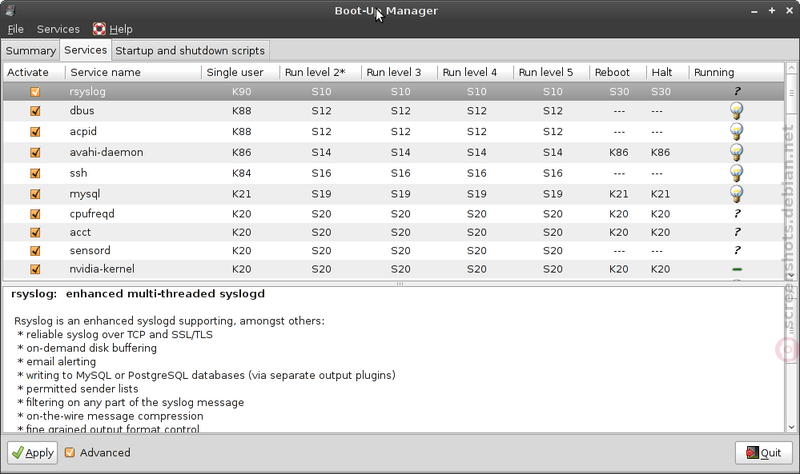800x474 pixels.
Task: Click the pane divider resize handle
Action: (x=400, y=283)
